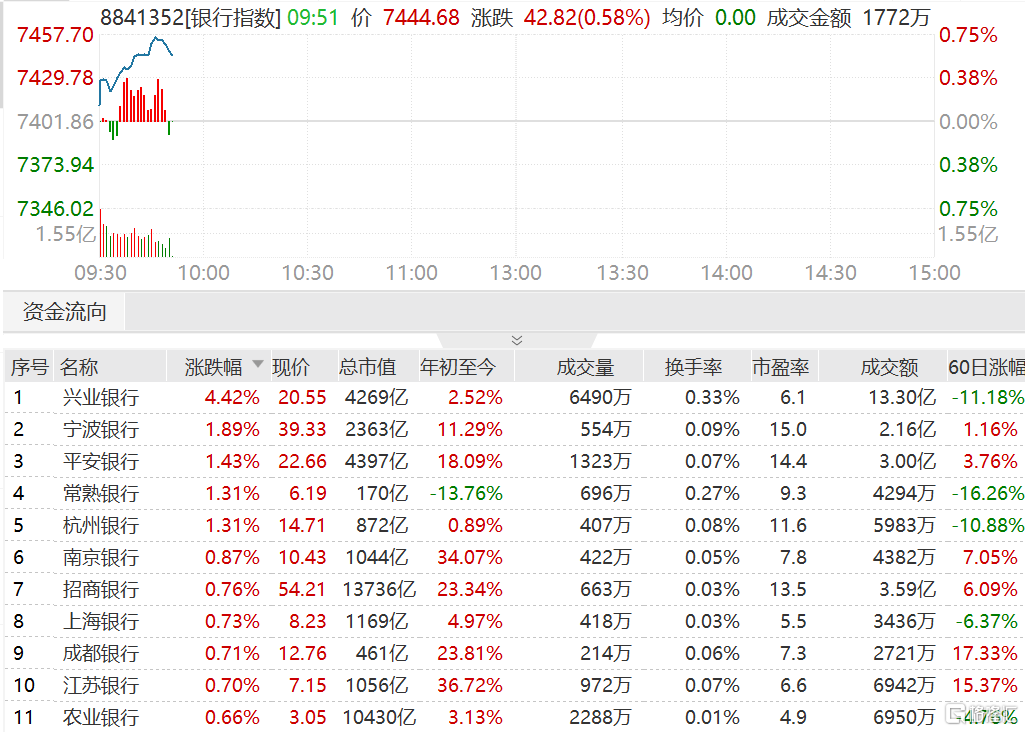Image resolution: width=1025 pixels, height=732 pixels.
Task: Click the 成交金额 value 1772万
Action: [x=896, y=18]
